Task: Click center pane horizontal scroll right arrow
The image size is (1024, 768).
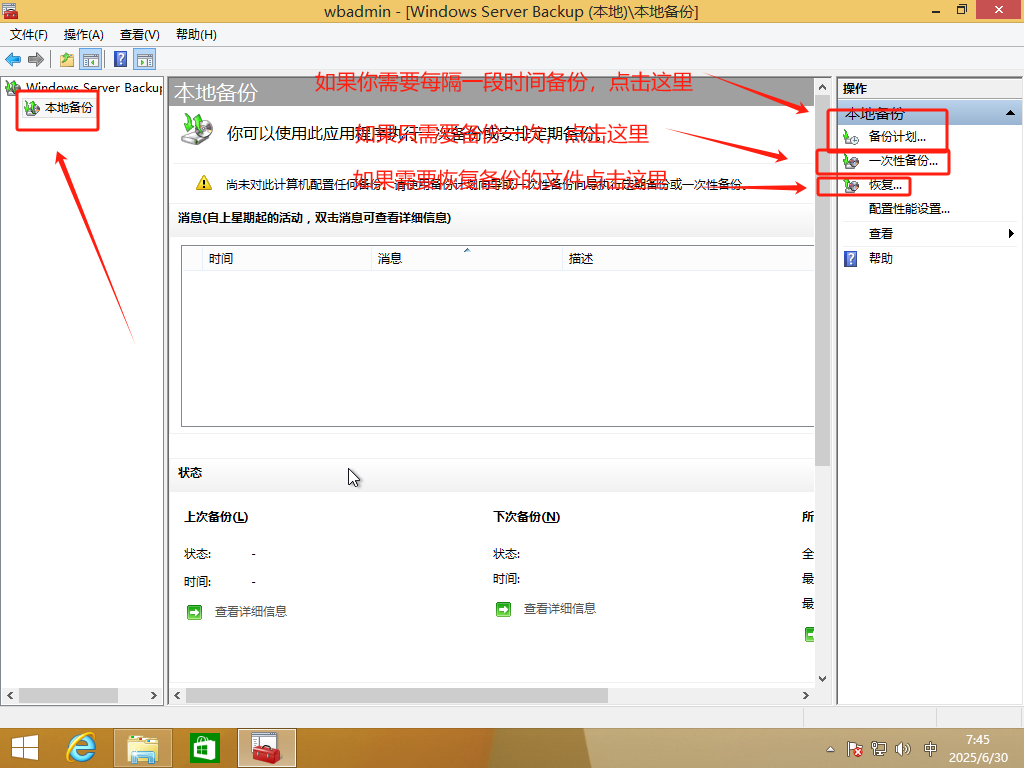Action: [806, 696]
